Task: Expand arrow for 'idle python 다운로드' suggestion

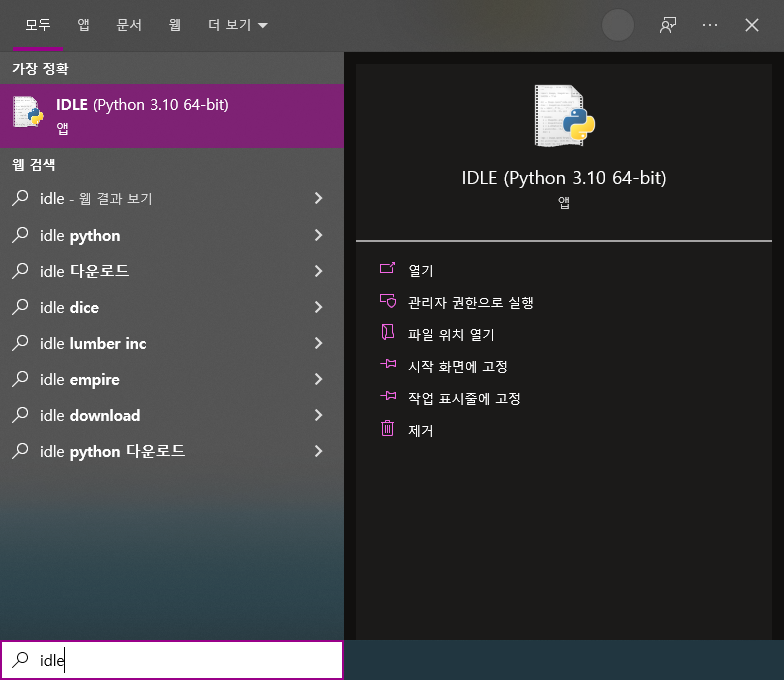Action: click(318, 451)
